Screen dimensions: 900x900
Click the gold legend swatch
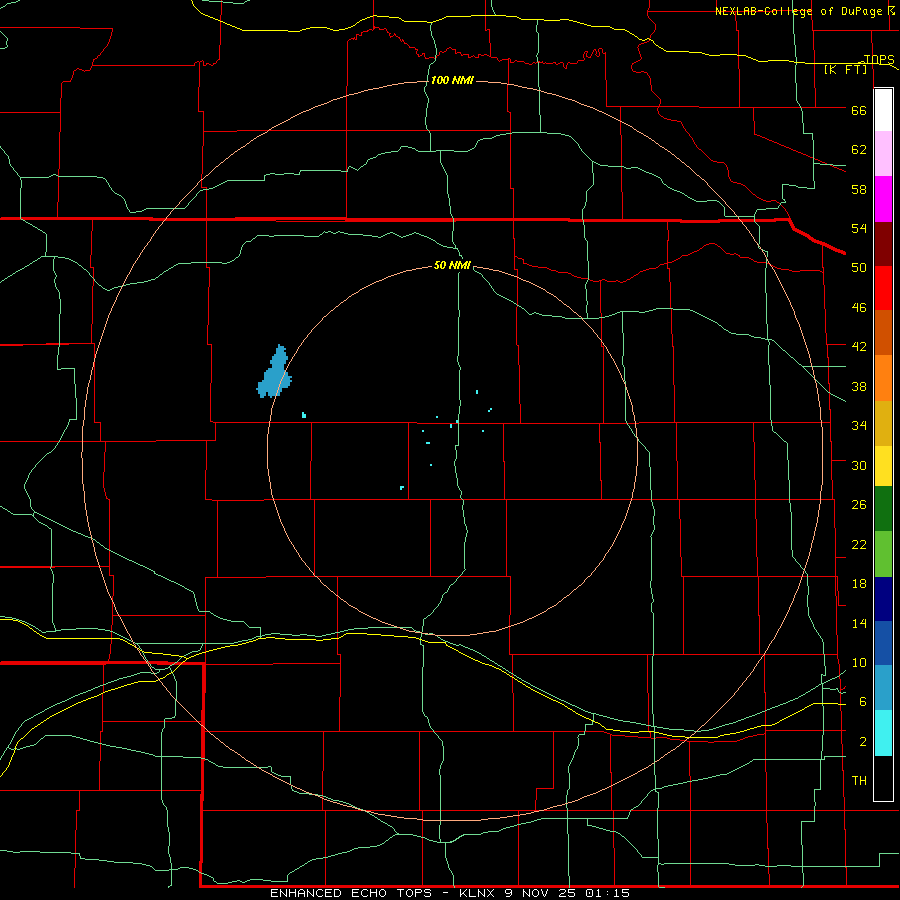pyautogui.click(x=883, y=424)
